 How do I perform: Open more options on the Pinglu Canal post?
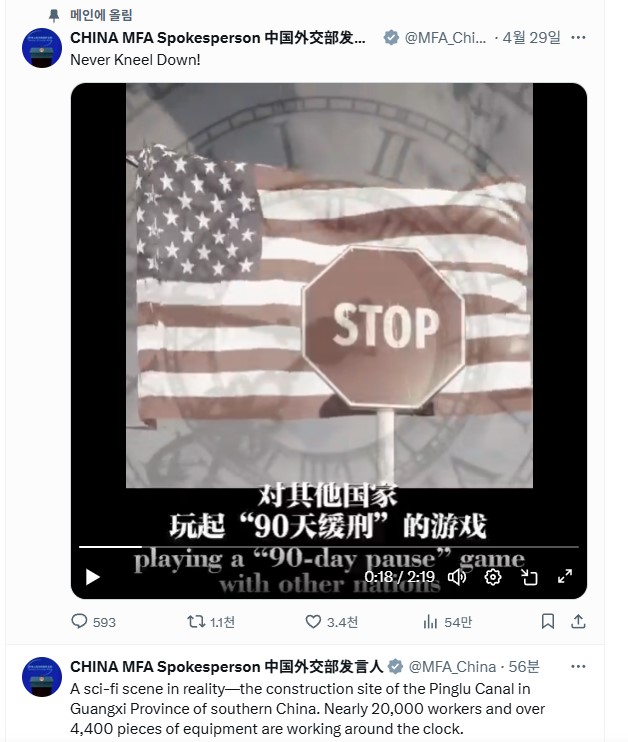point(578,667)
